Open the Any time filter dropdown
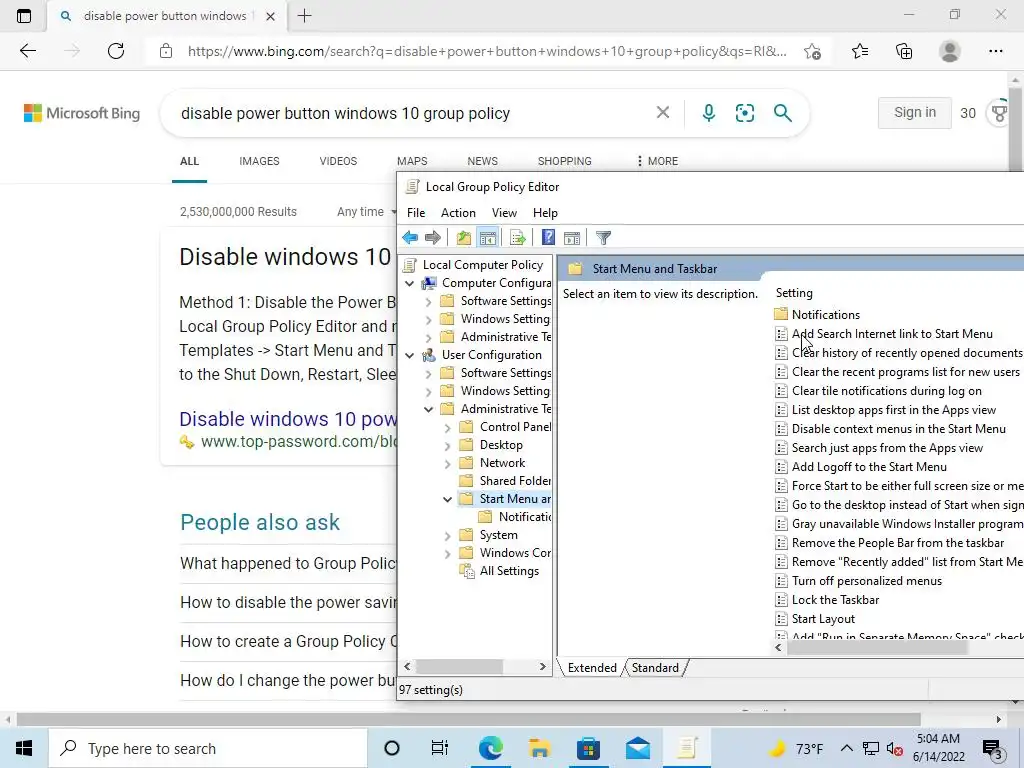The image size is (1024, 768). click(x=366, y=212)
